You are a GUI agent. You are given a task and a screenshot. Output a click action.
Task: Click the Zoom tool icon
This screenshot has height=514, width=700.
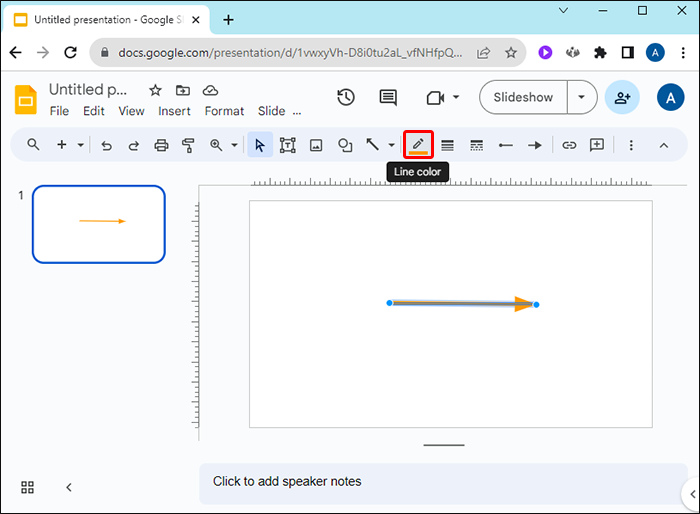(216, 145)
